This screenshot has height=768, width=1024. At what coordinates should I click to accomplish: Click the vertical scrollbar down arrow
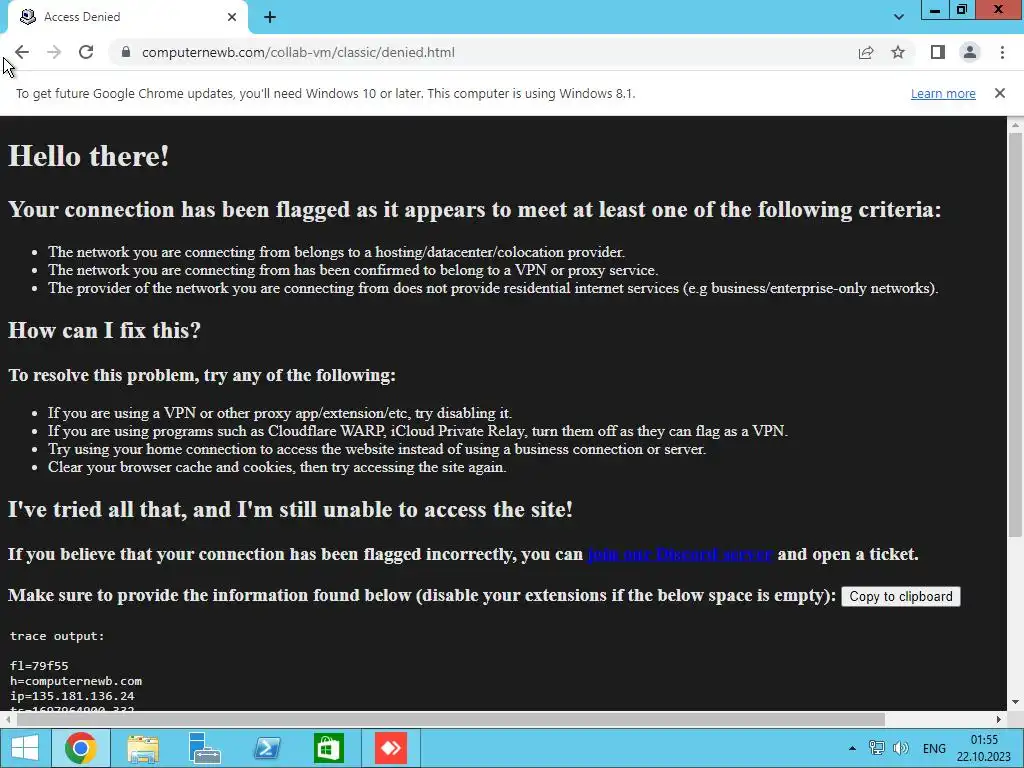coord(1015,703)
